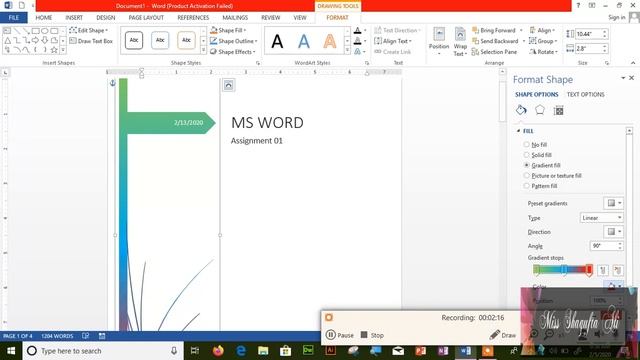This screenshot has height=360, width=640.
Task: Select the Solid fill option
Action: pos(538,155)
